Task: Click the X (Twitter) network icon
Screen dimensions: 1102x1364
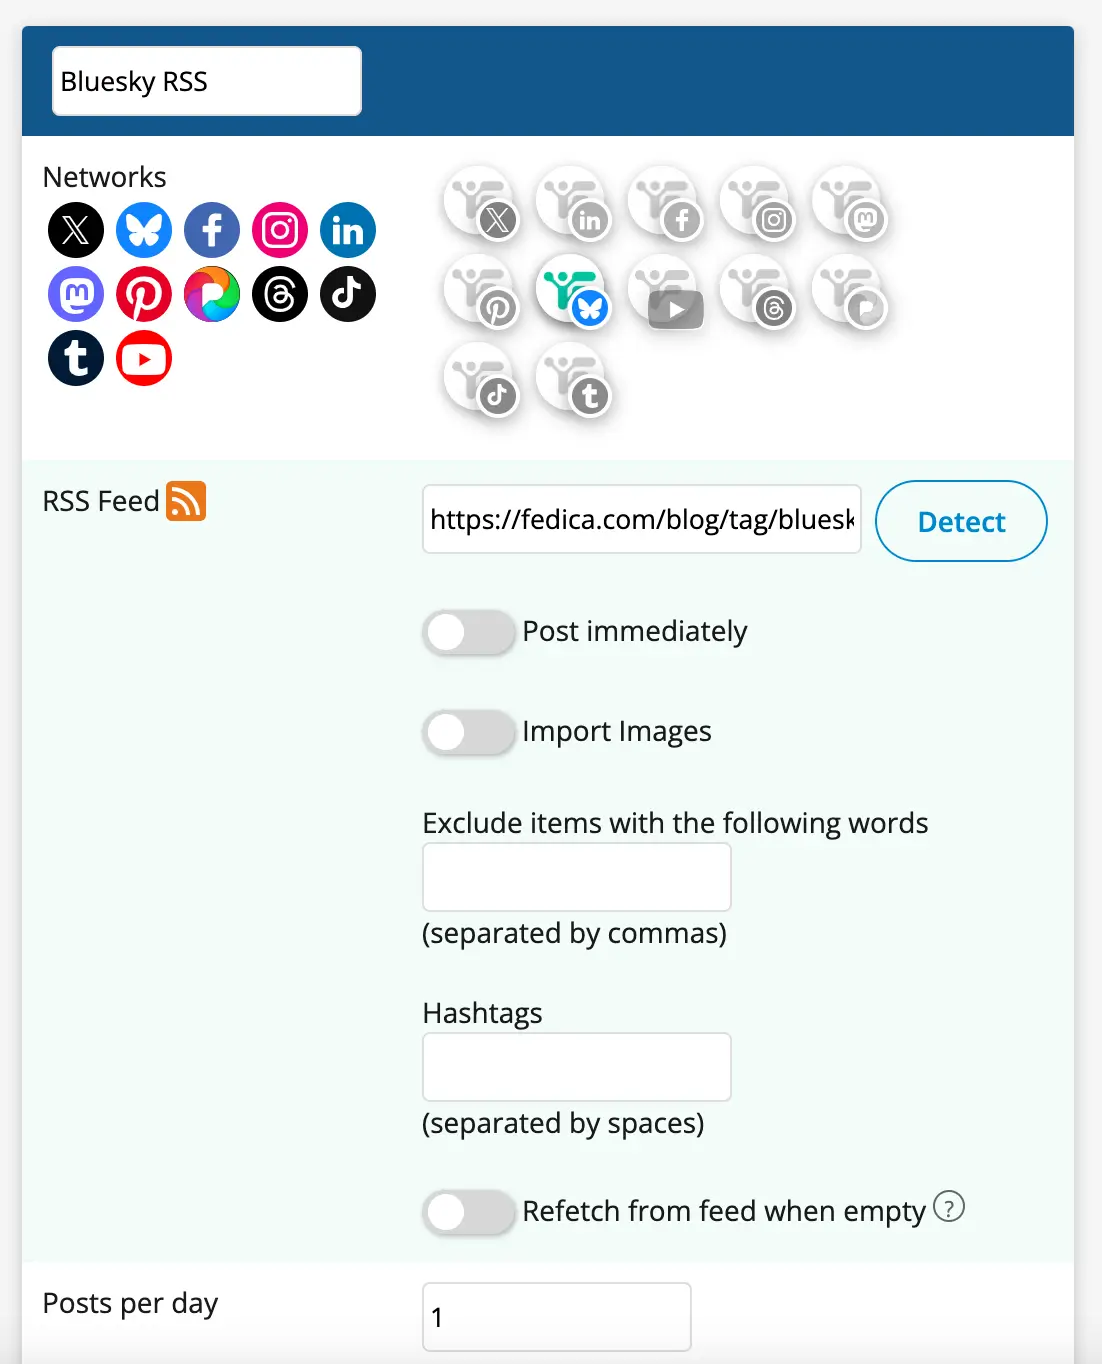Action: (x=76, y=230)
